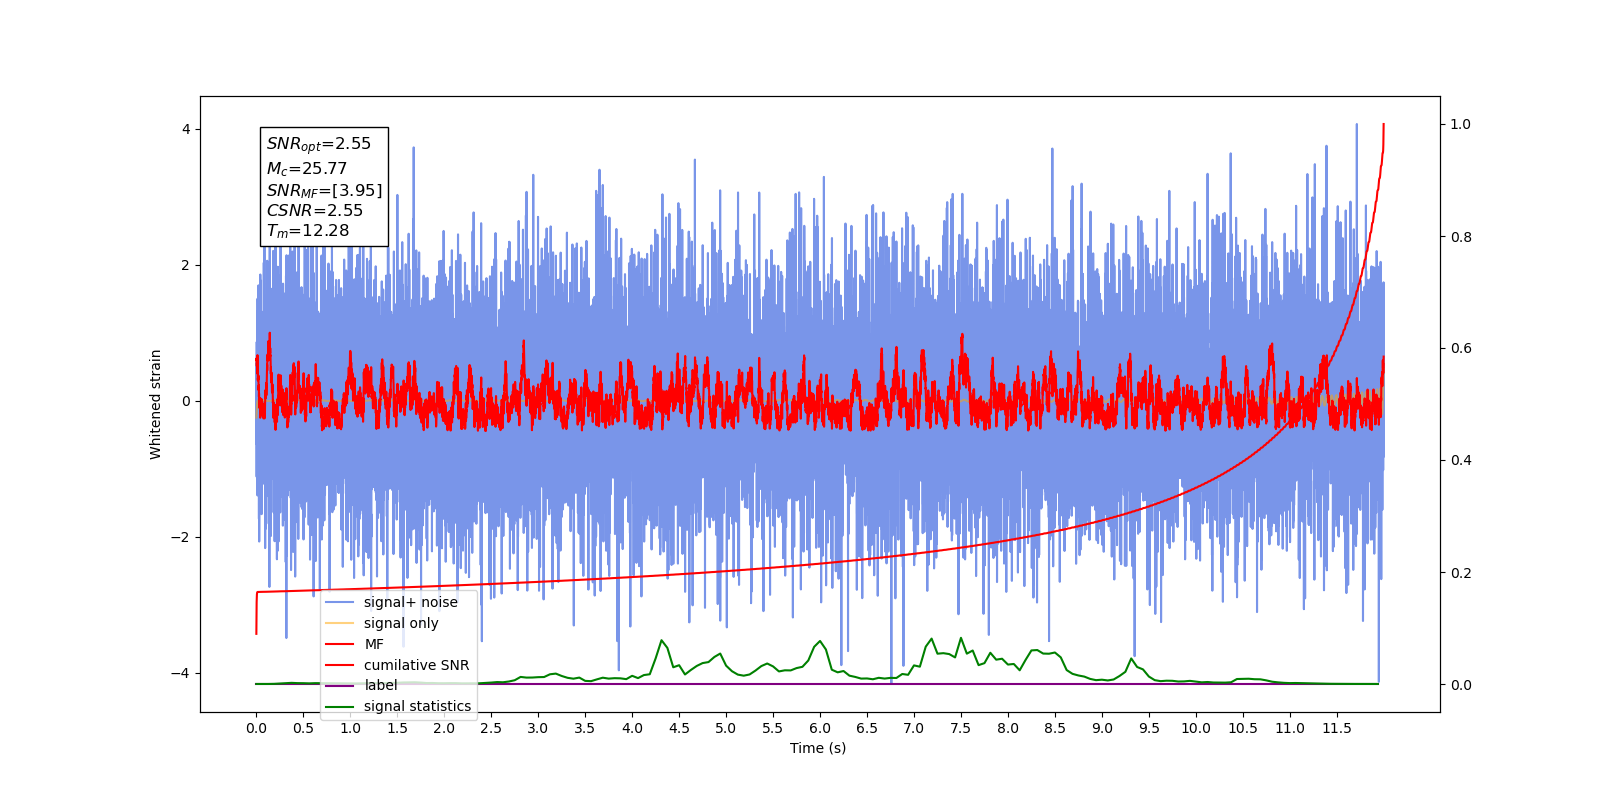The height and width of the screenshot is (800, 1600).
Task: Click the 1.0 tick on the right axis
Action: tap(1461, 125)
